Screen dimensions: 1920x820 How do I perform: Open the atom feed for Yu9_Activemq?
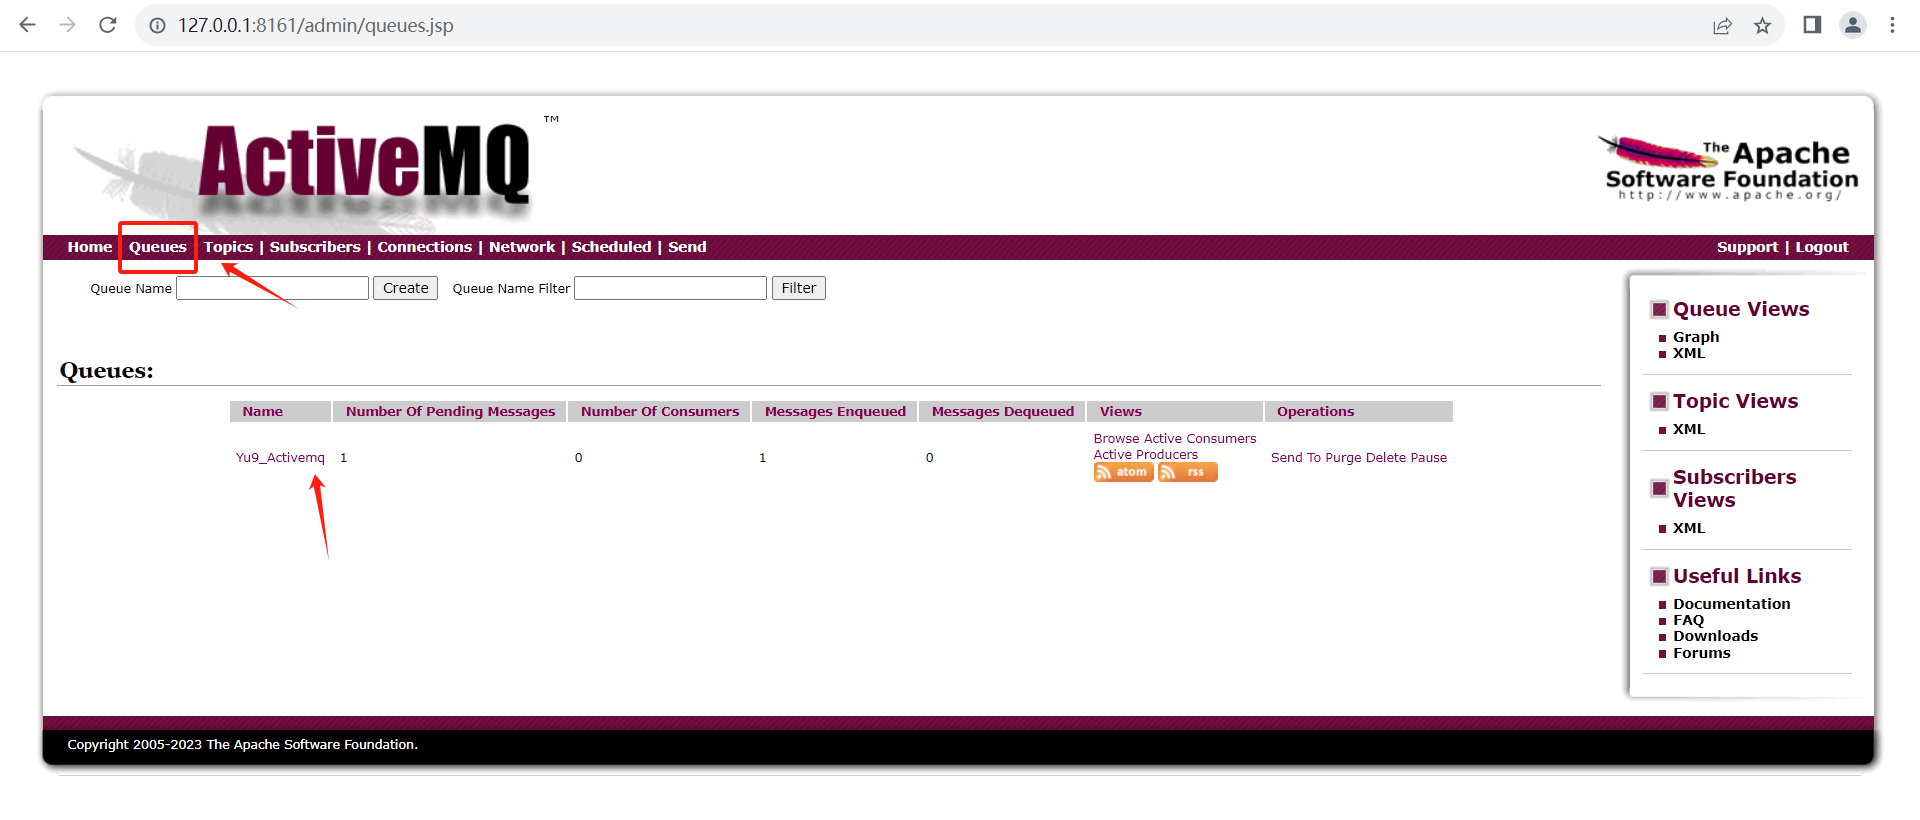click(1123, 472)
